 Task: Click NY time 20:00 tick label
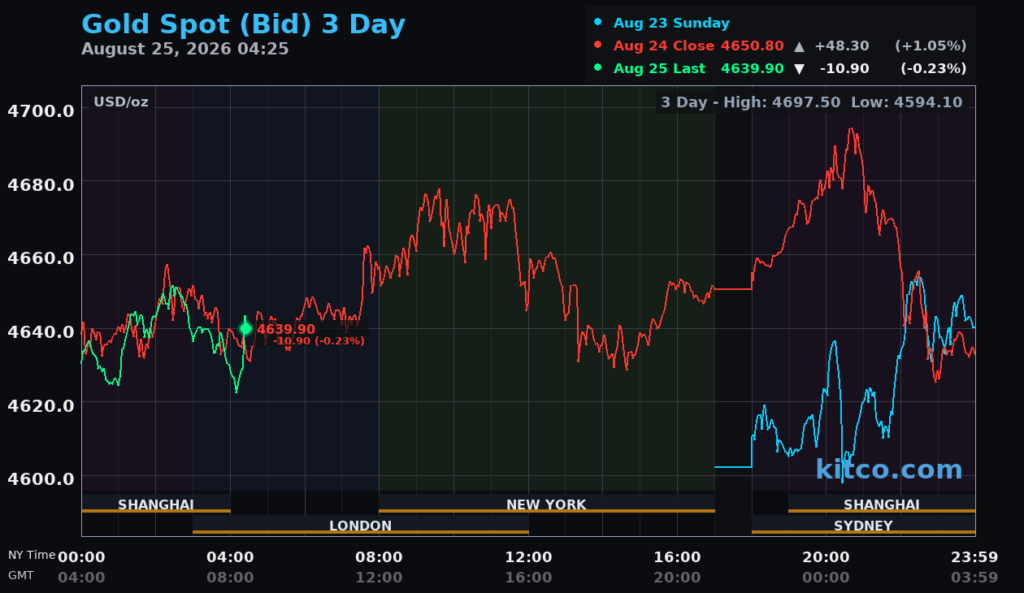pyautogui.click(x=826, y=557)
